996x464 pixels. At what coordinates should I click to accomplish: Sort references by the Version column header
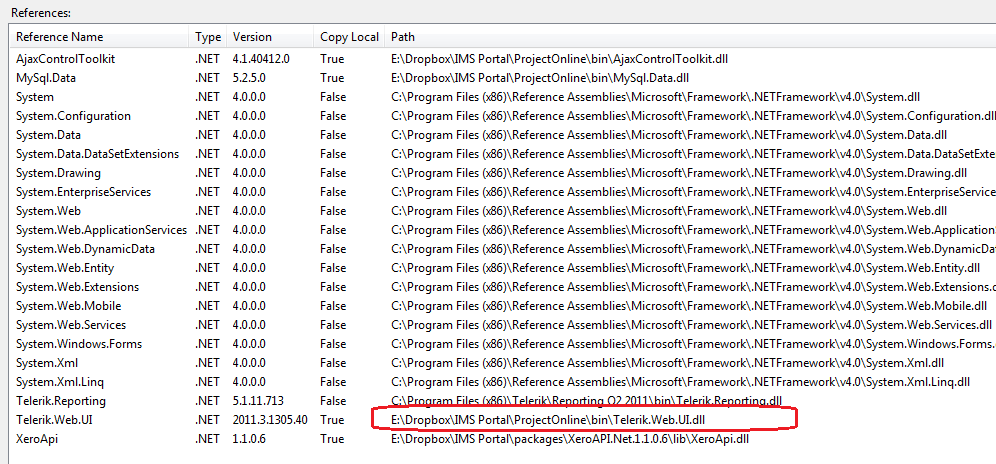252,37
